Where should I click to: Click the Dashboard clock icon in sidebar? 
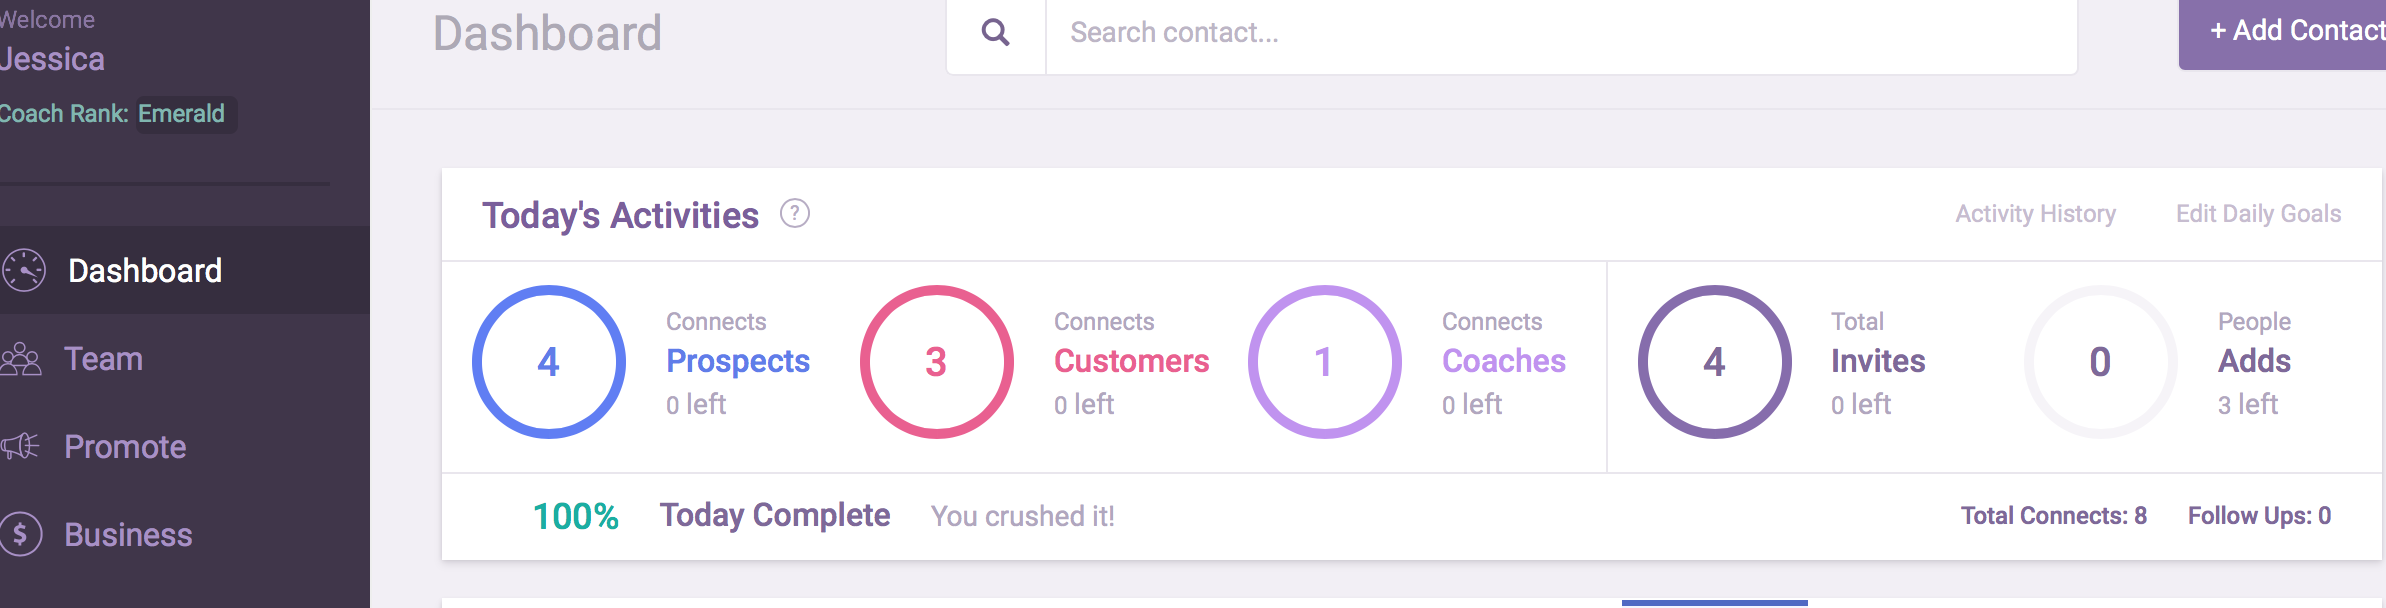pos(23,270)
